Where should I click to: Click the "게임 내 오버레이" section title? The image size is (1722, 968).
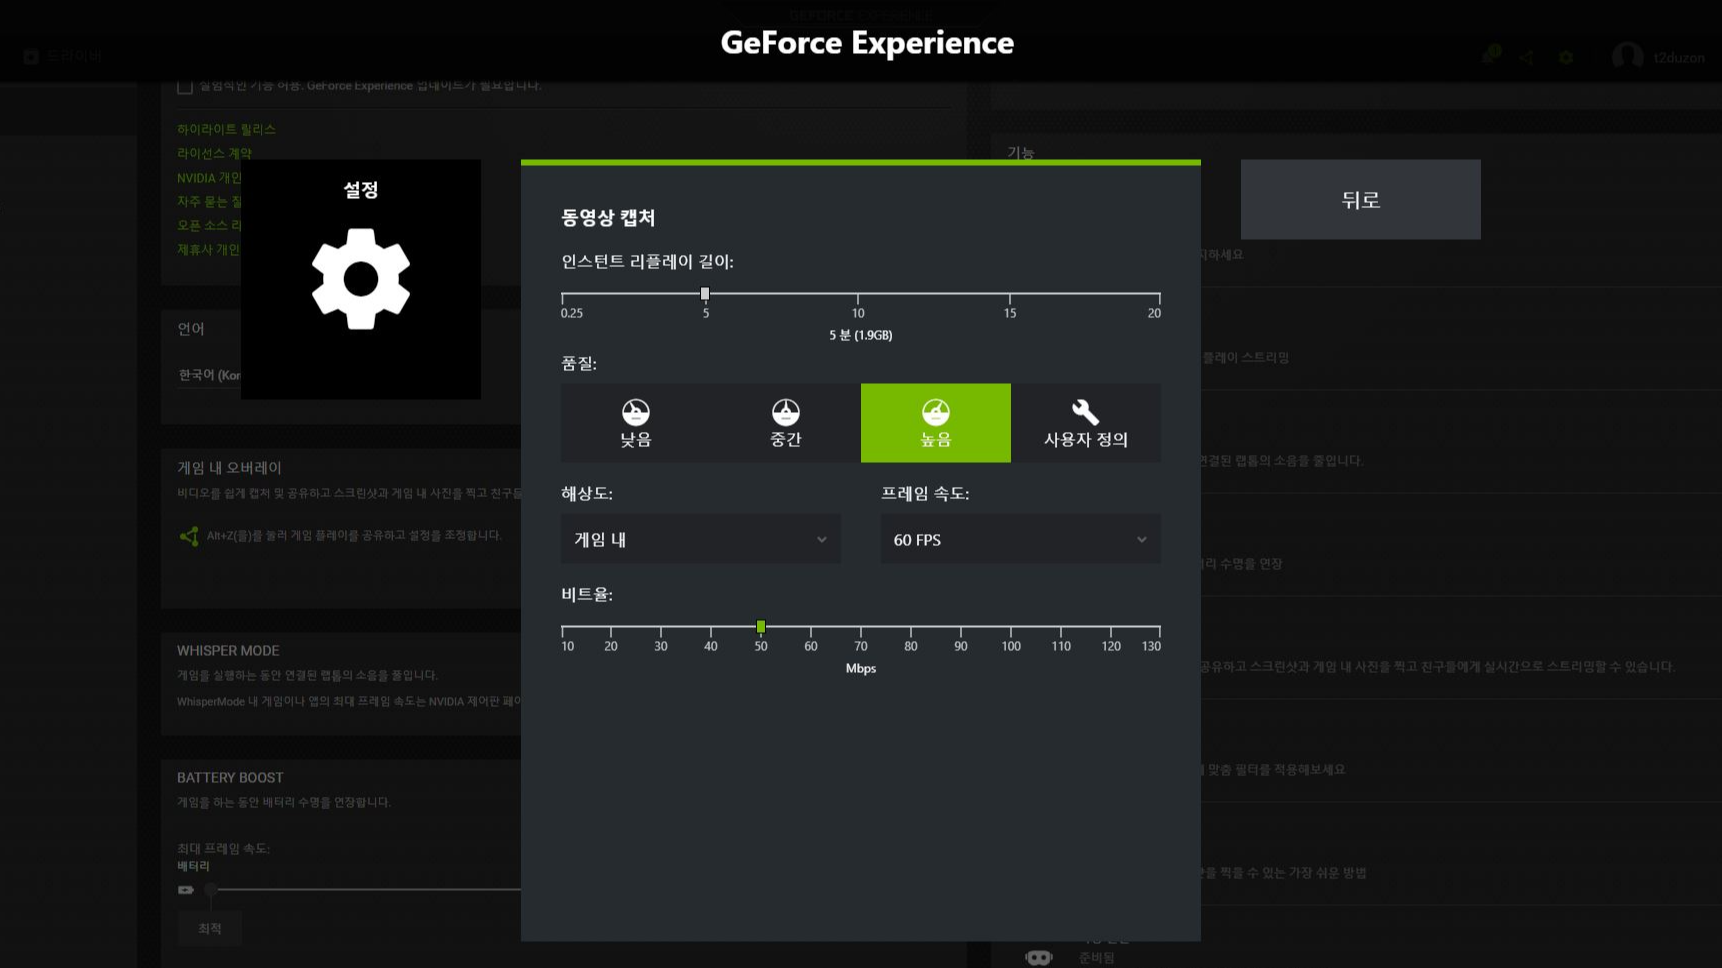229,467
